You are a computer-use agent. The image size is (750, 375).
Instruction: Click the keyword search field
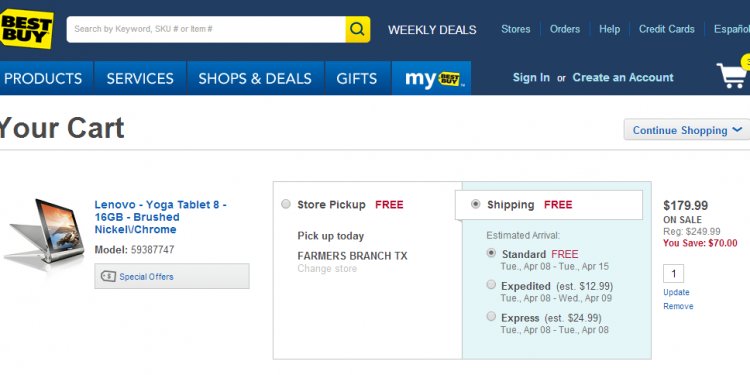pyautogui.click(x=206, y=29)
